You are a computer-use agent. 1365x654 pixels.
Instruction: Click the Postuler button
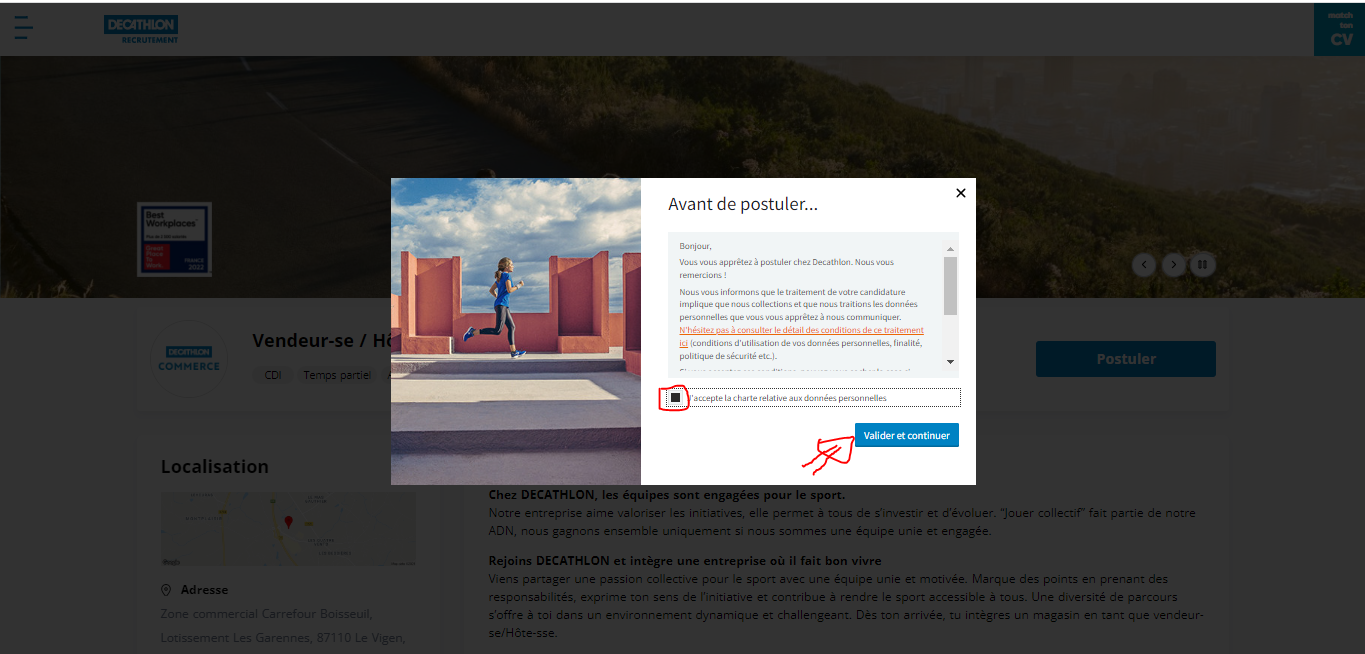click(x=1126, y=359)
